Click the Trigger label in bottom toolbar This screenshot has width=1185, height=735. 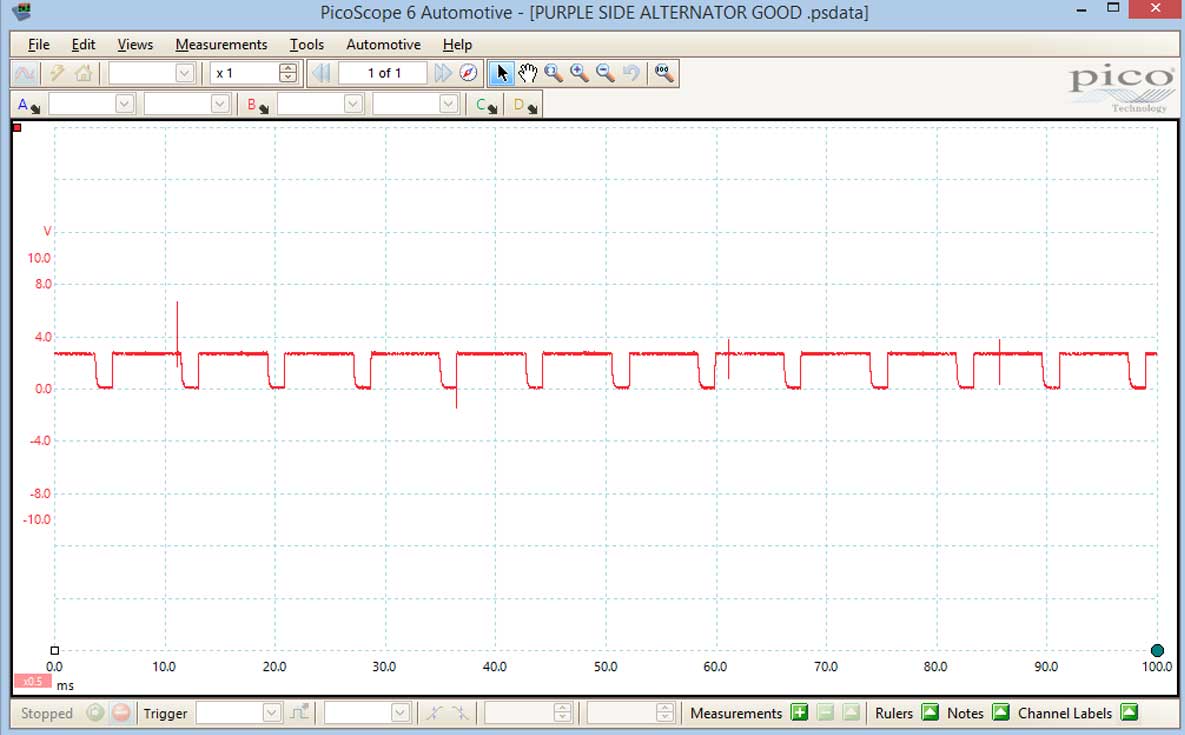coord(165,713)
